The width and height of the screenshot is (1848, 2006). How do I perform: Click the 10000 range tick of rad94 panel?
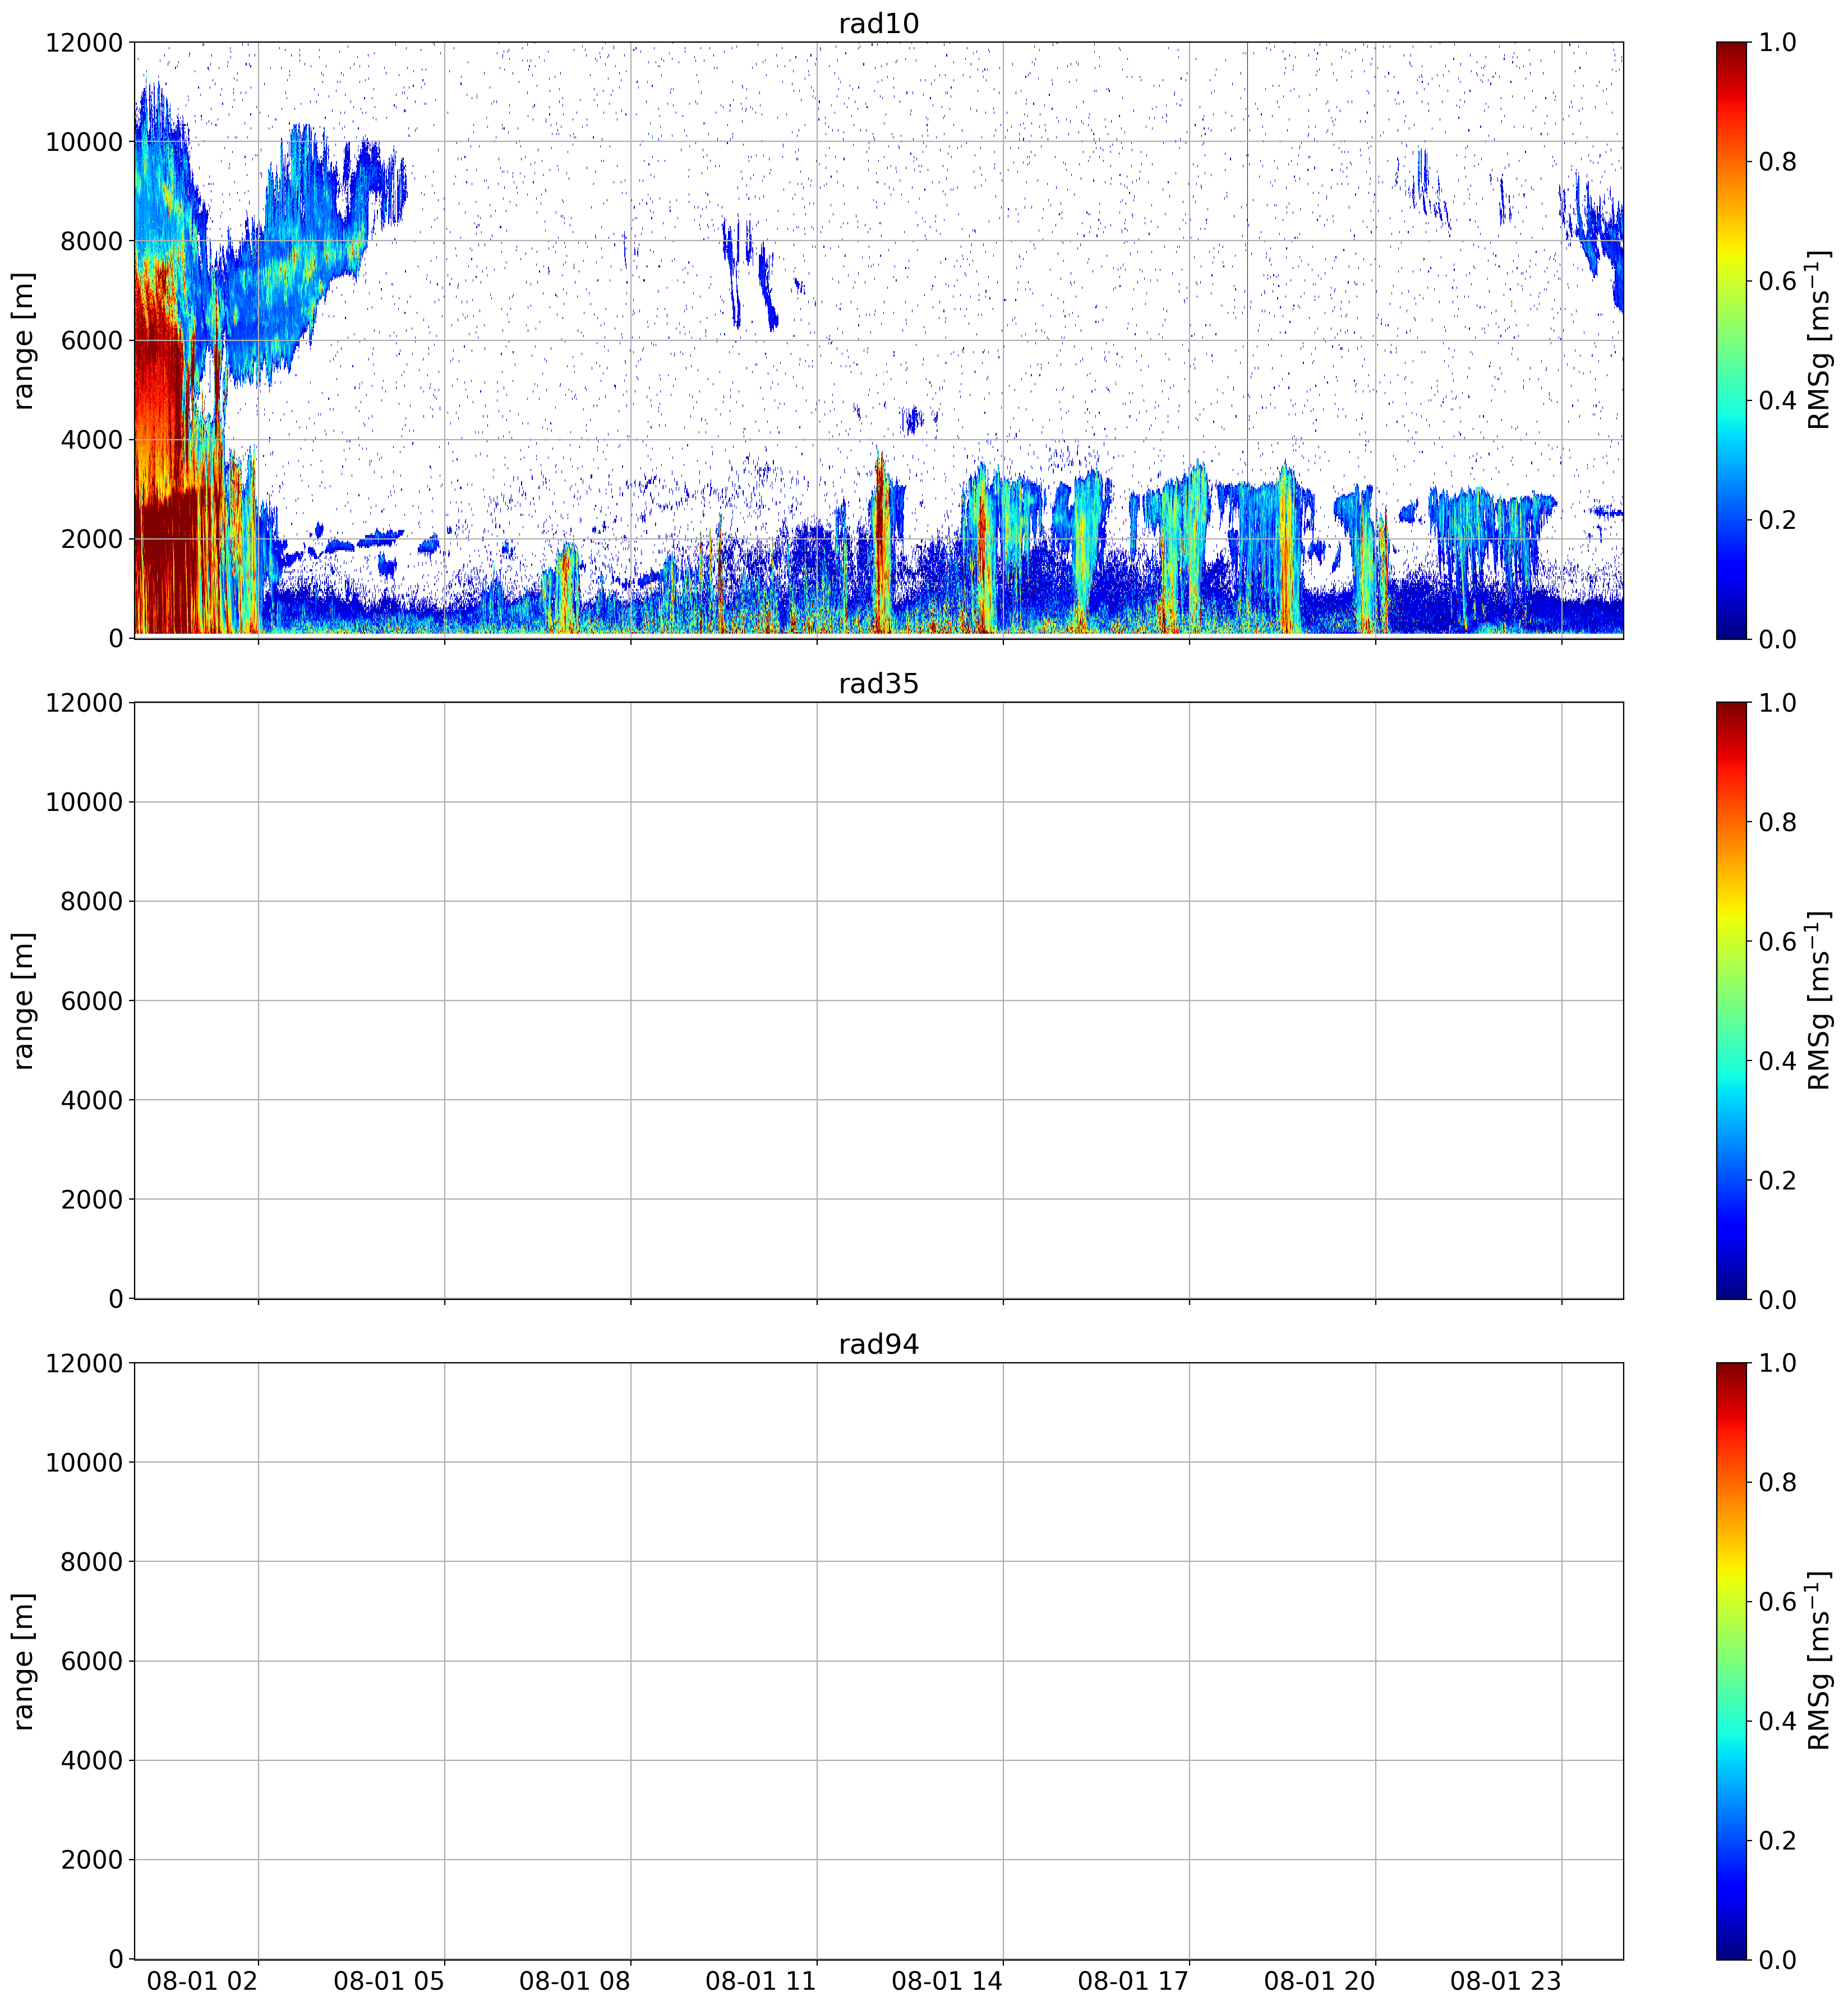84,1463
